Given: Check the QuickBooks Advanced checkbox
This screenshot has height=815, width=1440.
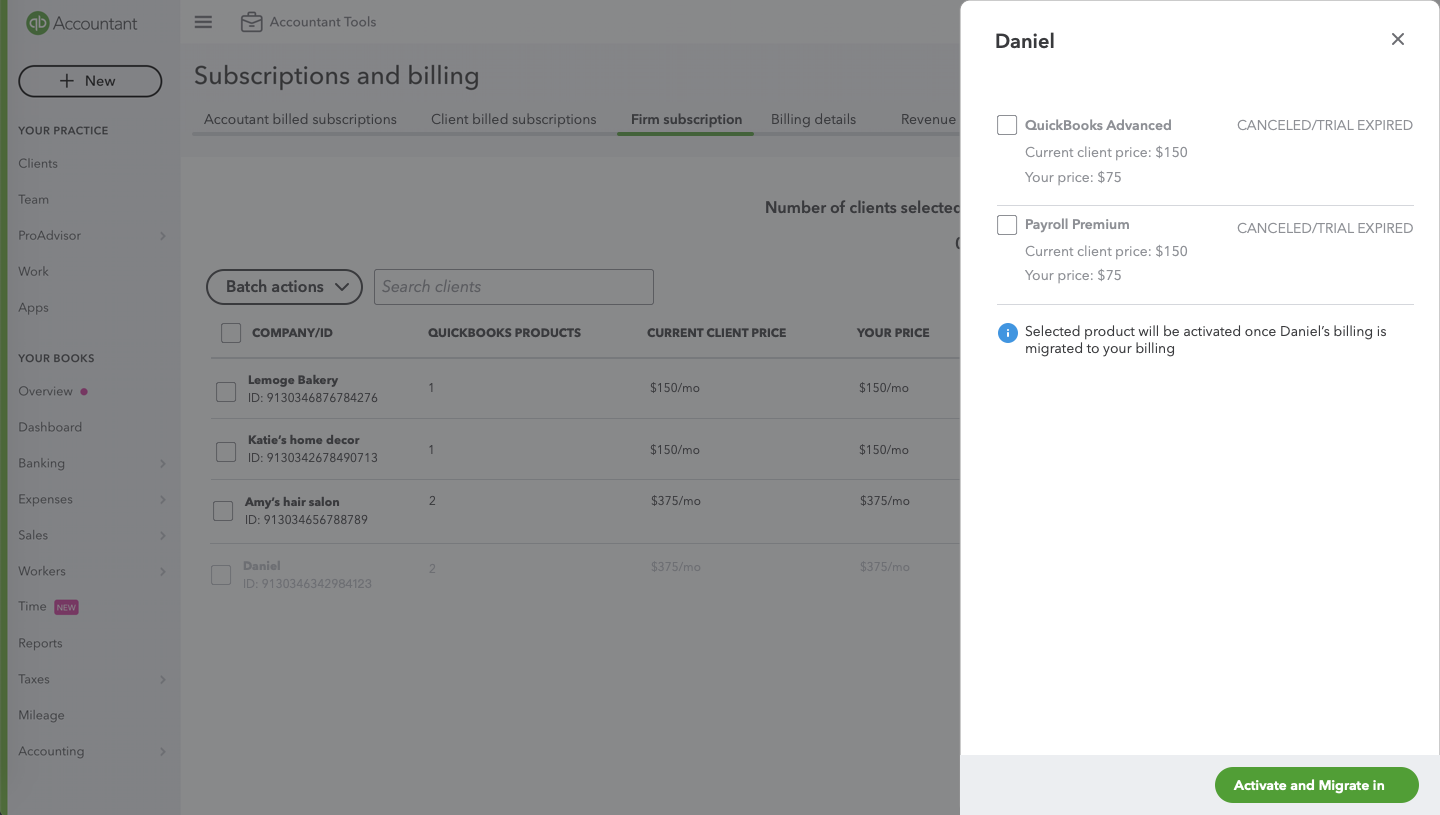Looking at the screenshot, I should (1007, 125).
